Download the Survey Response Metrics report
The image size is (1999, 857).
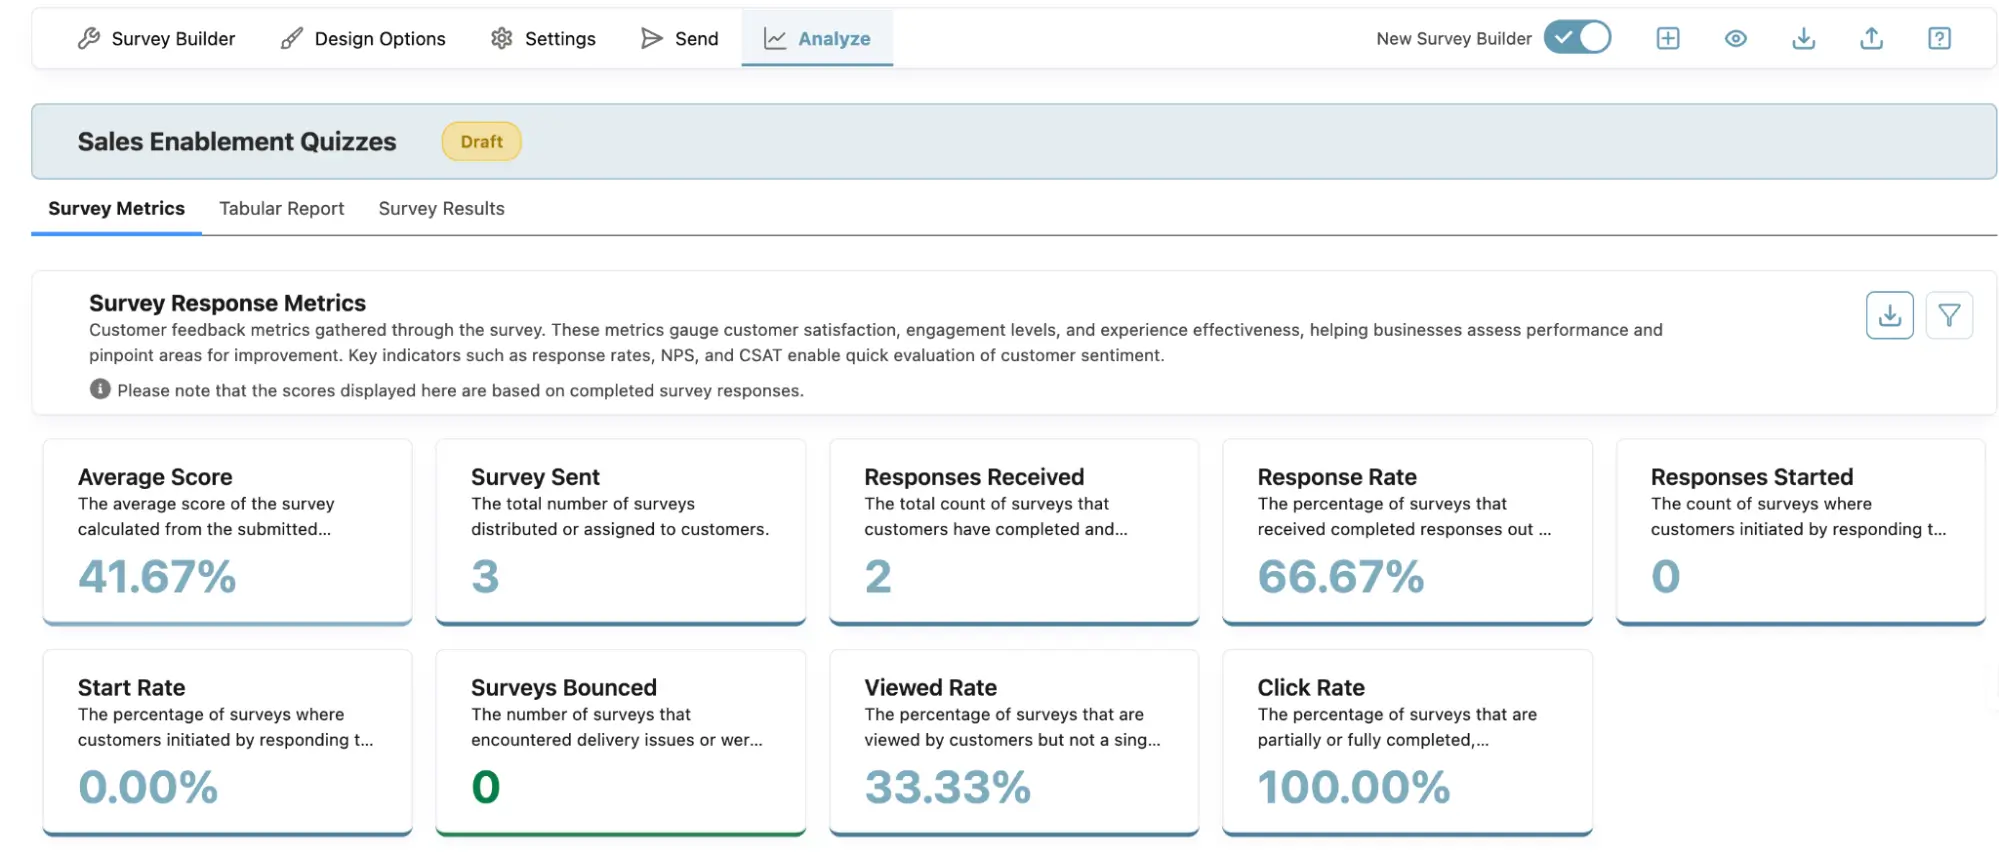tap(1889, 316)
